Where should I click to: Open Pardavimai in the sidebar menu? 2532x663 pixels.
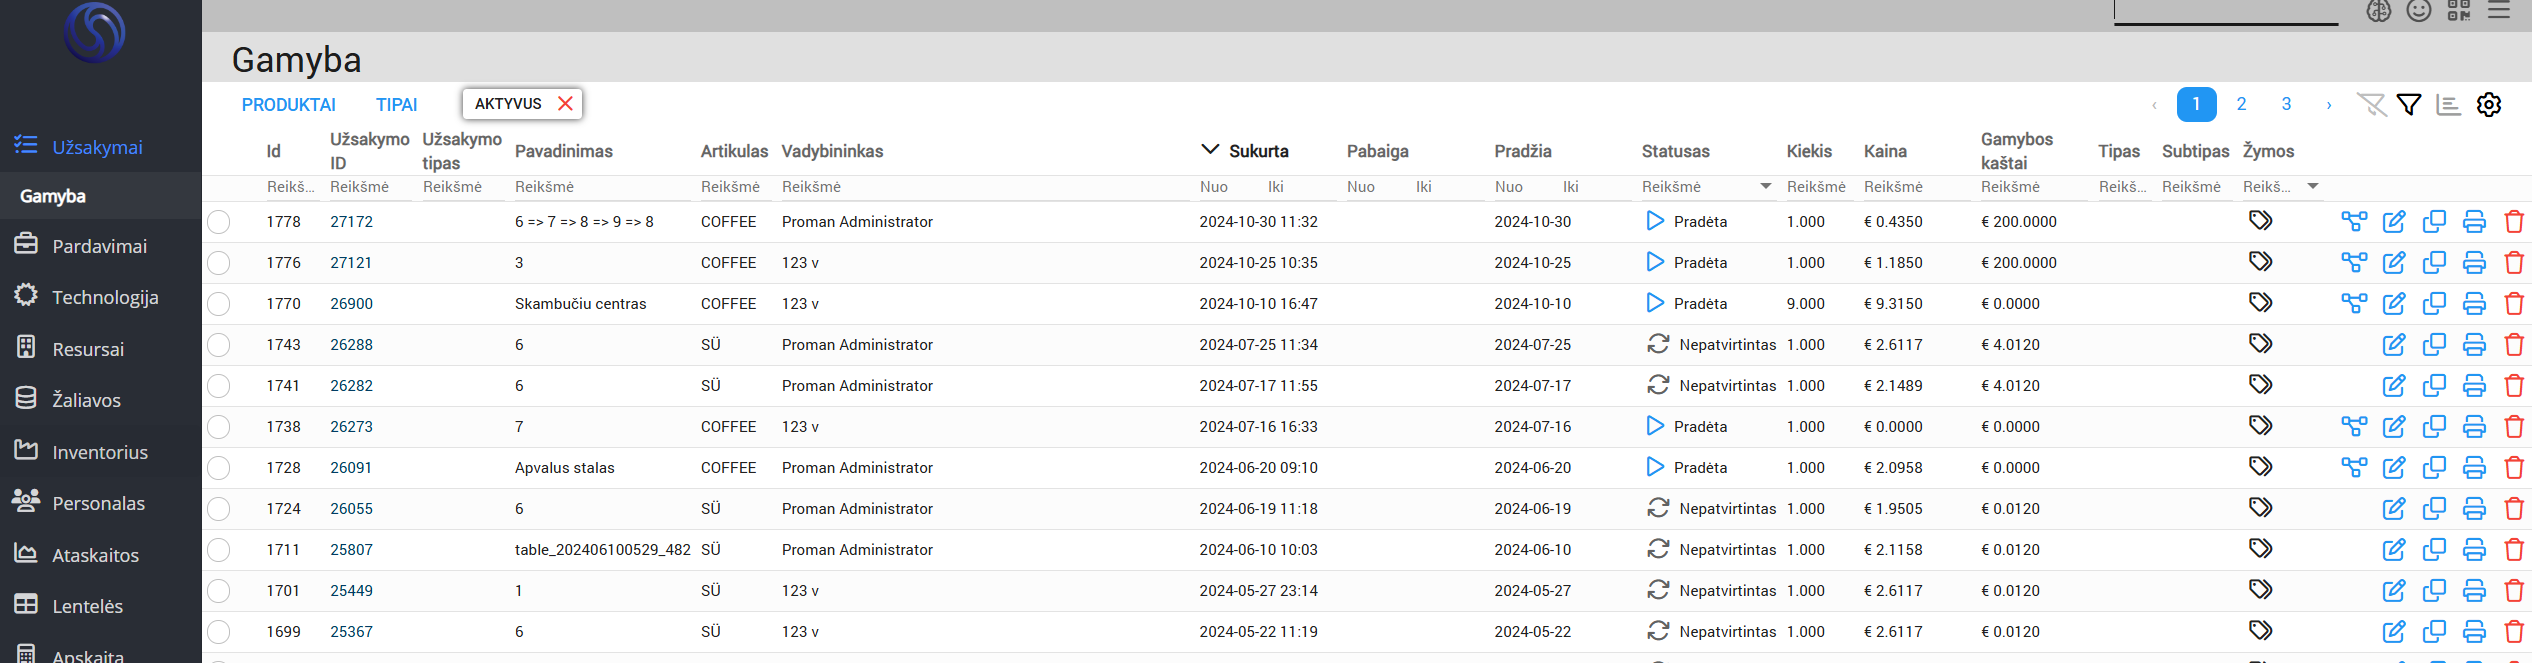[x=99, y=246]
